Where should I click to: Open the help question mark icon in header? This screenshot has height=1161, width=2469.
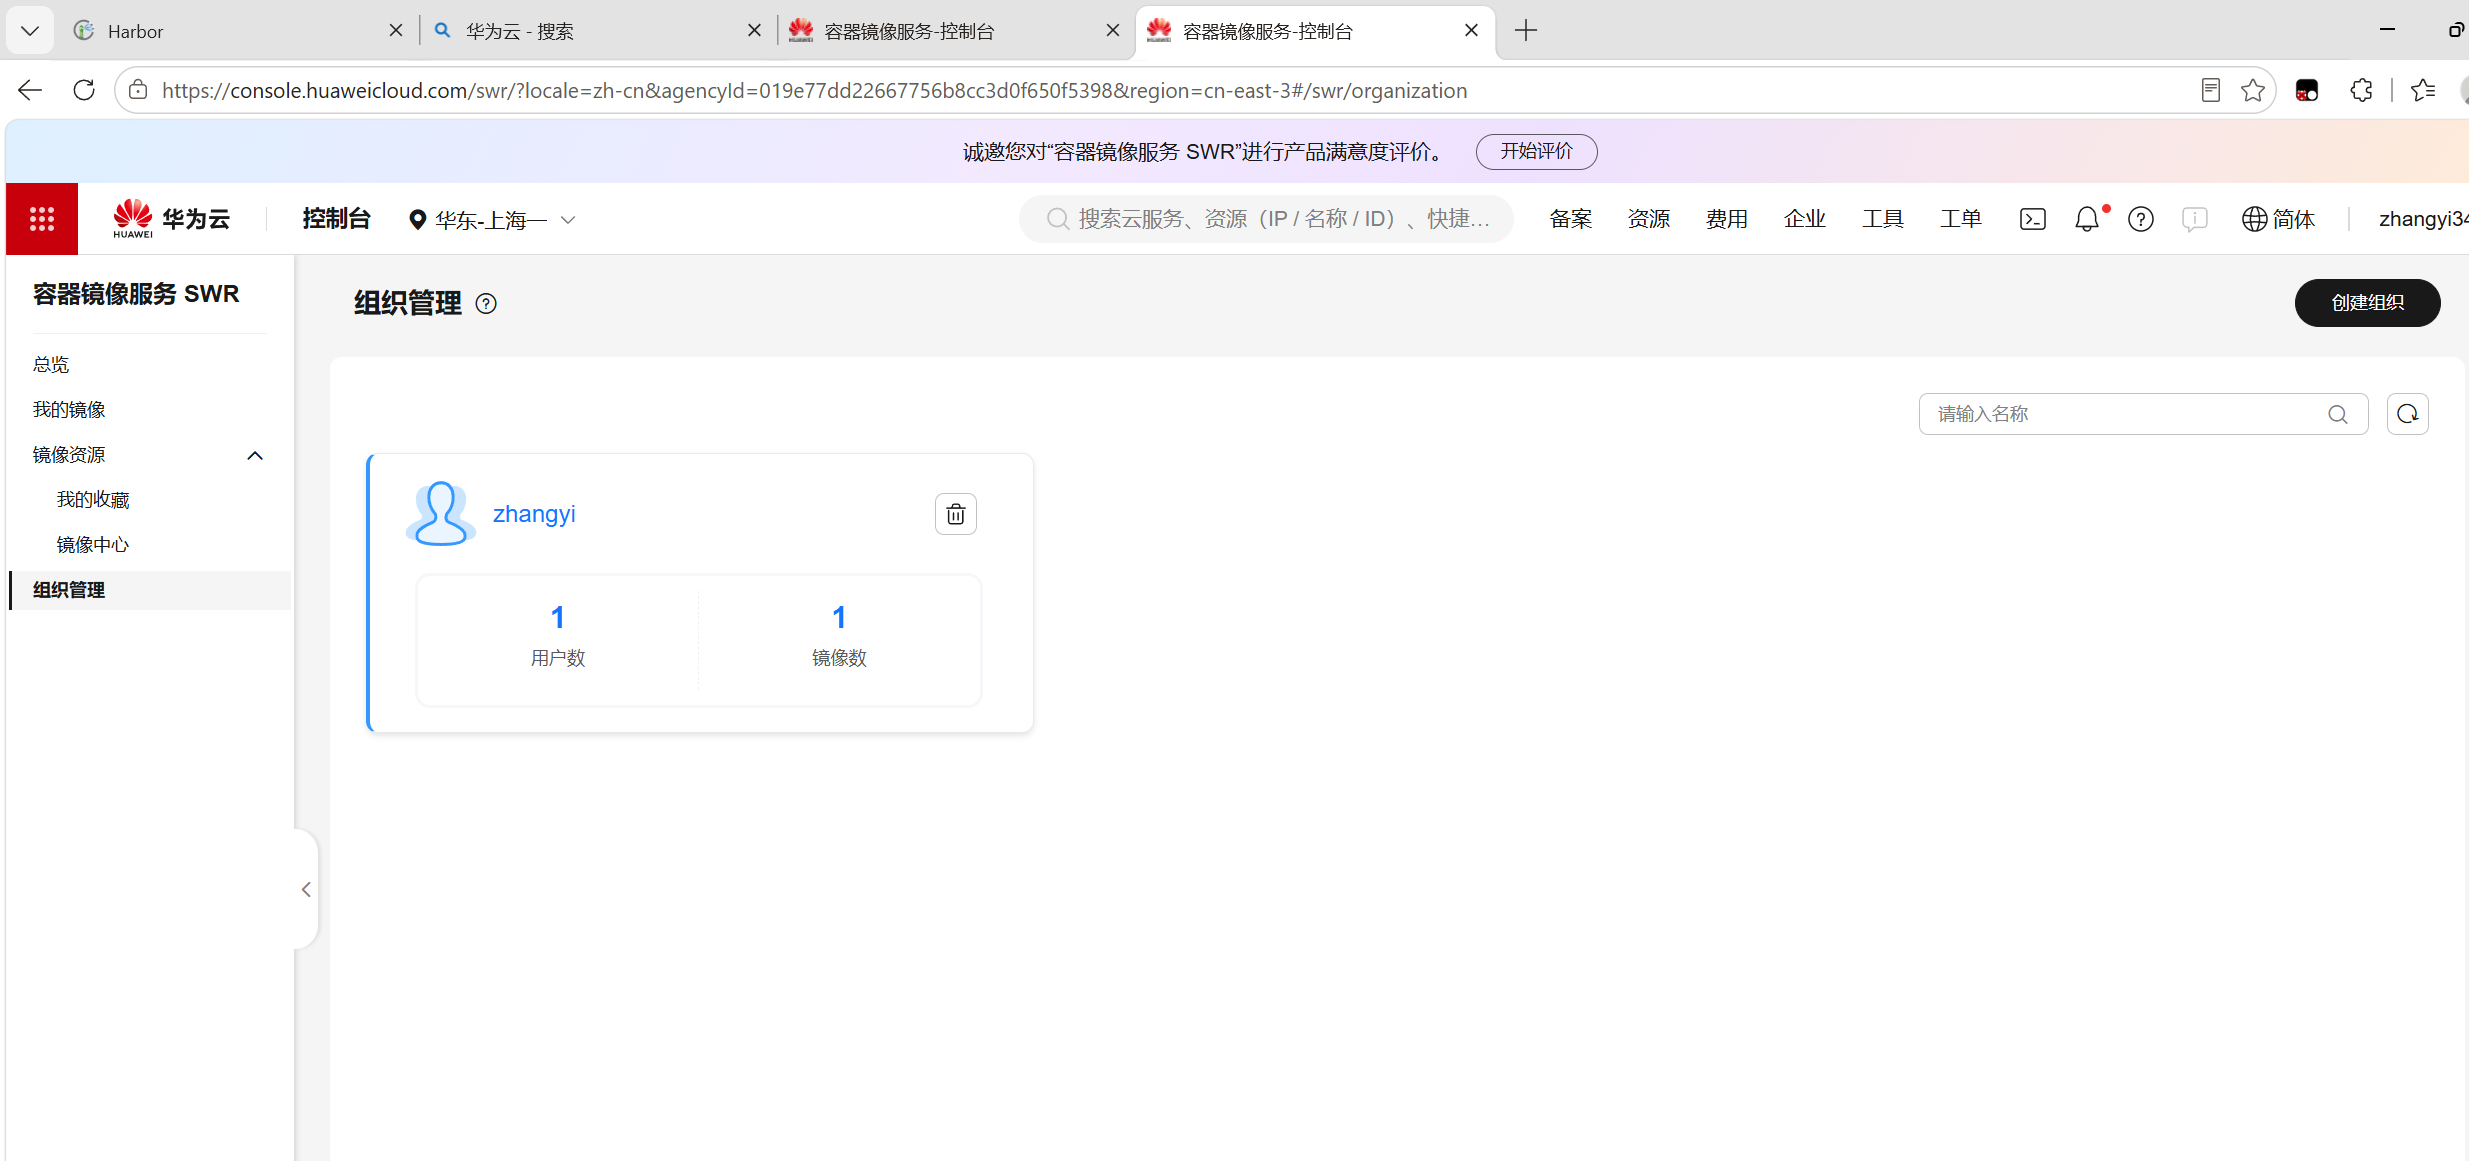point(2141,219)
